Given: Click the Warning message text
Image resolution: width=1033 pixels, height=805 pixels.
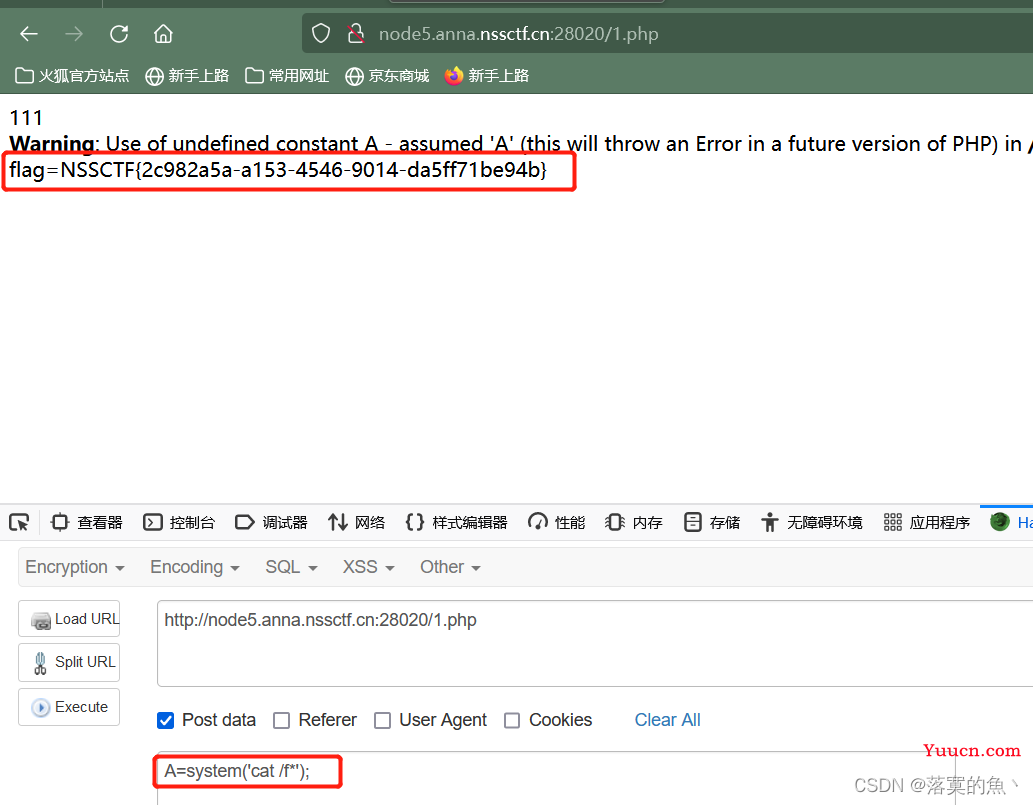Looking at the screenshot, I should tap(520, 144).
